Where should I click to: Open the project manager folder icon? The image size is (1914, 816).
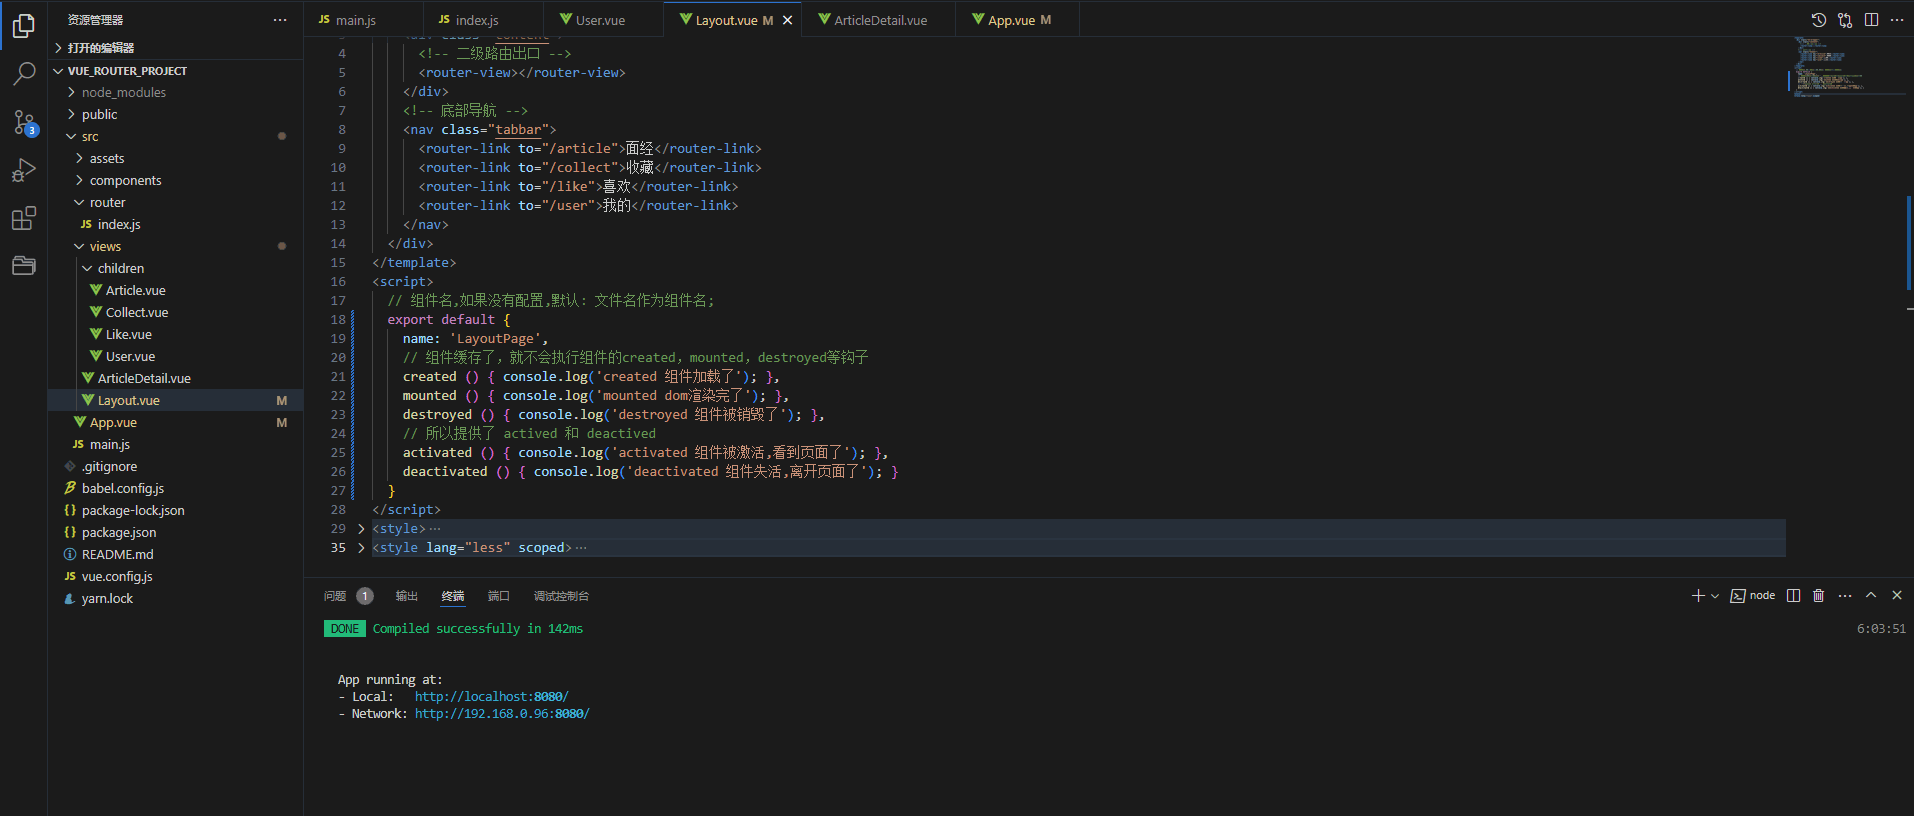coord(24,265)
